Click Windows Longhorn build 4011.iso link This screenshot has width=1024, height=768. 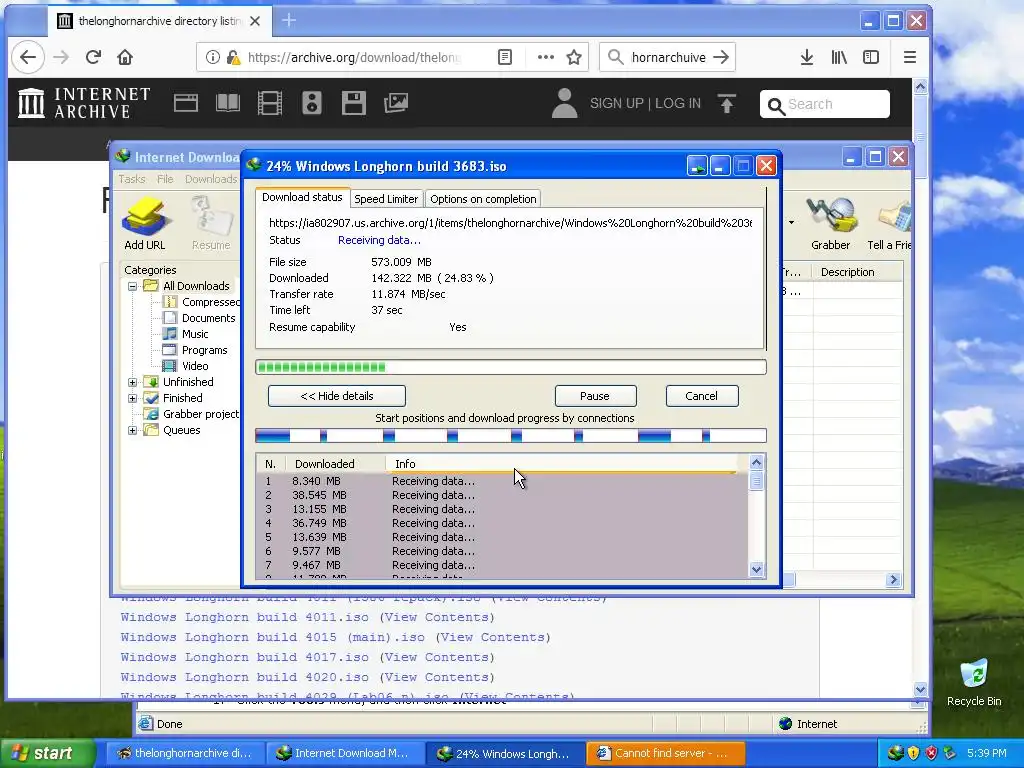[244, 617]
